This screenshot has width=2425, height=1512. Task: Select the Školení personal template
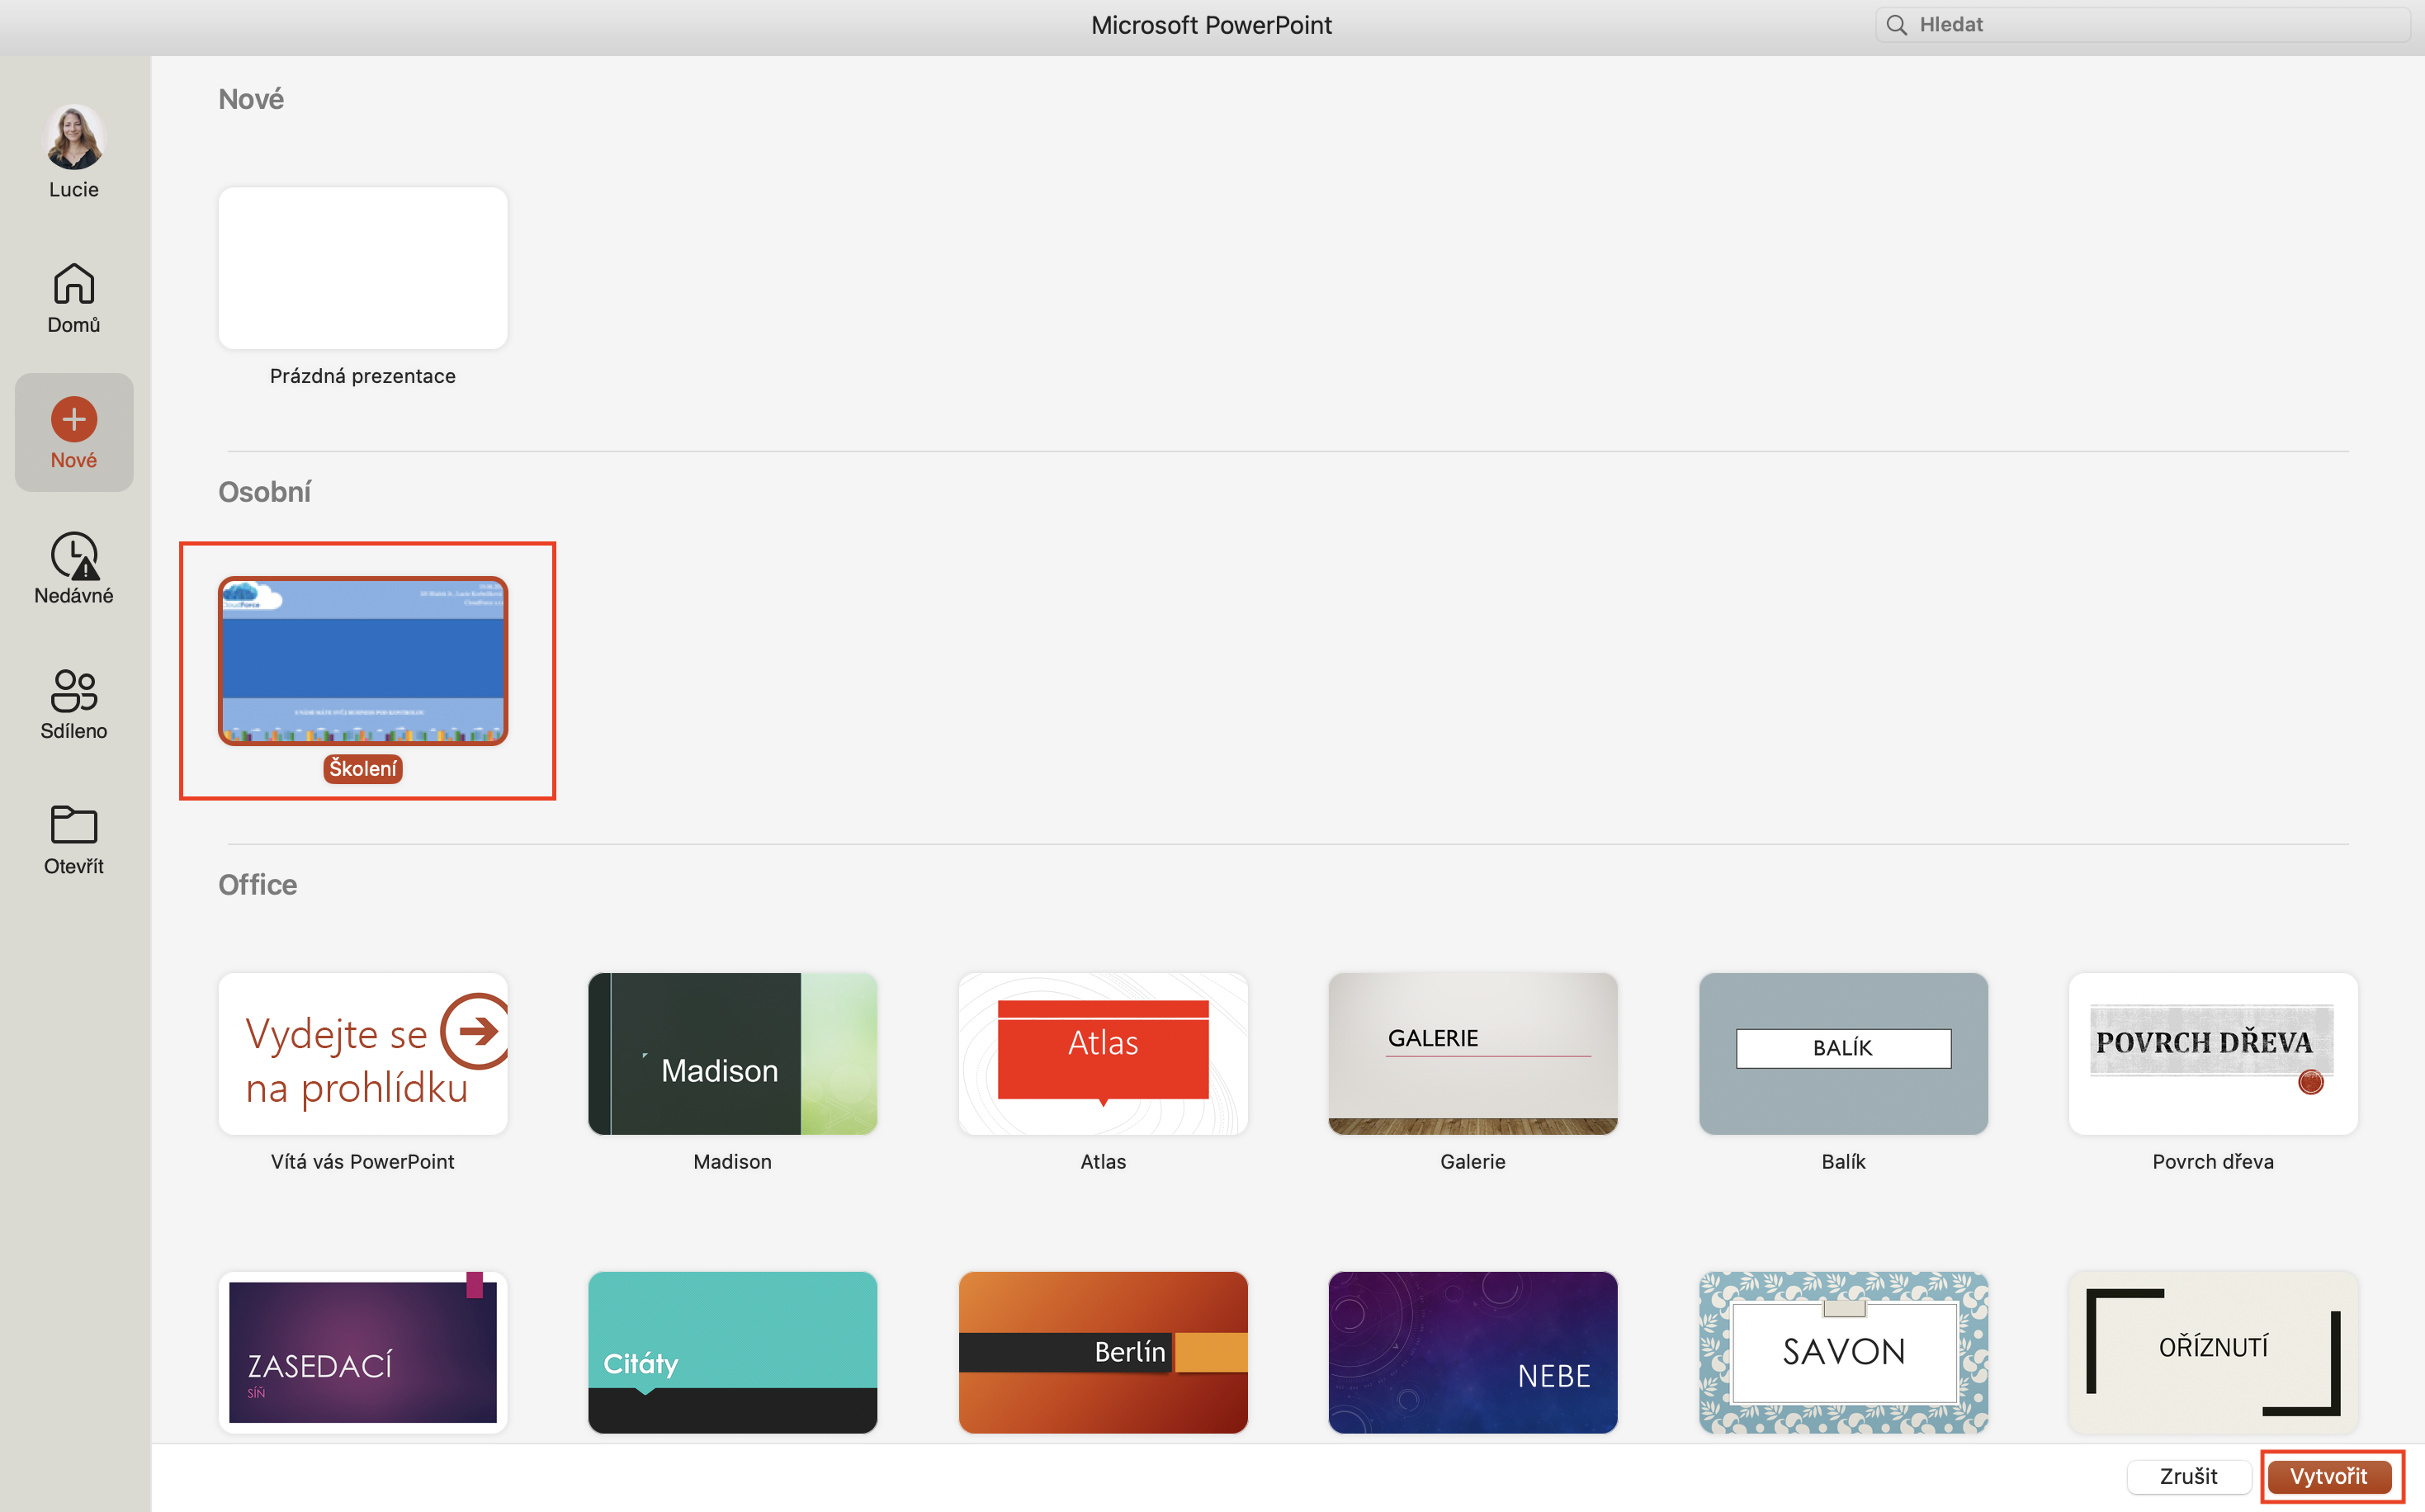363,661
